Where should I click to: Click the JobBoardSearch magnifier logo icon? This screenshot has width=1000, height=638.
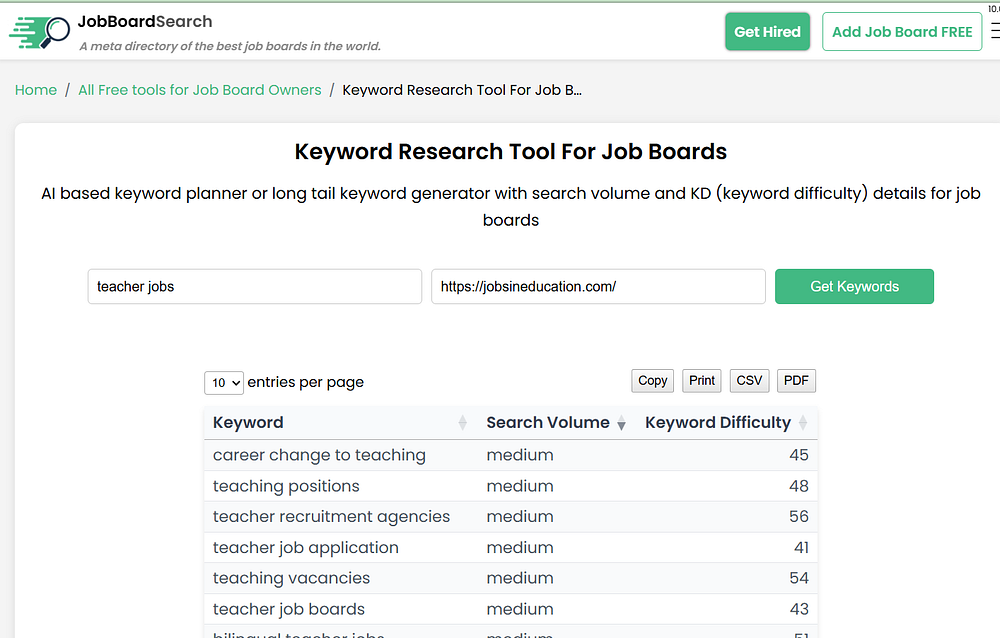click(x=39, y=32)
